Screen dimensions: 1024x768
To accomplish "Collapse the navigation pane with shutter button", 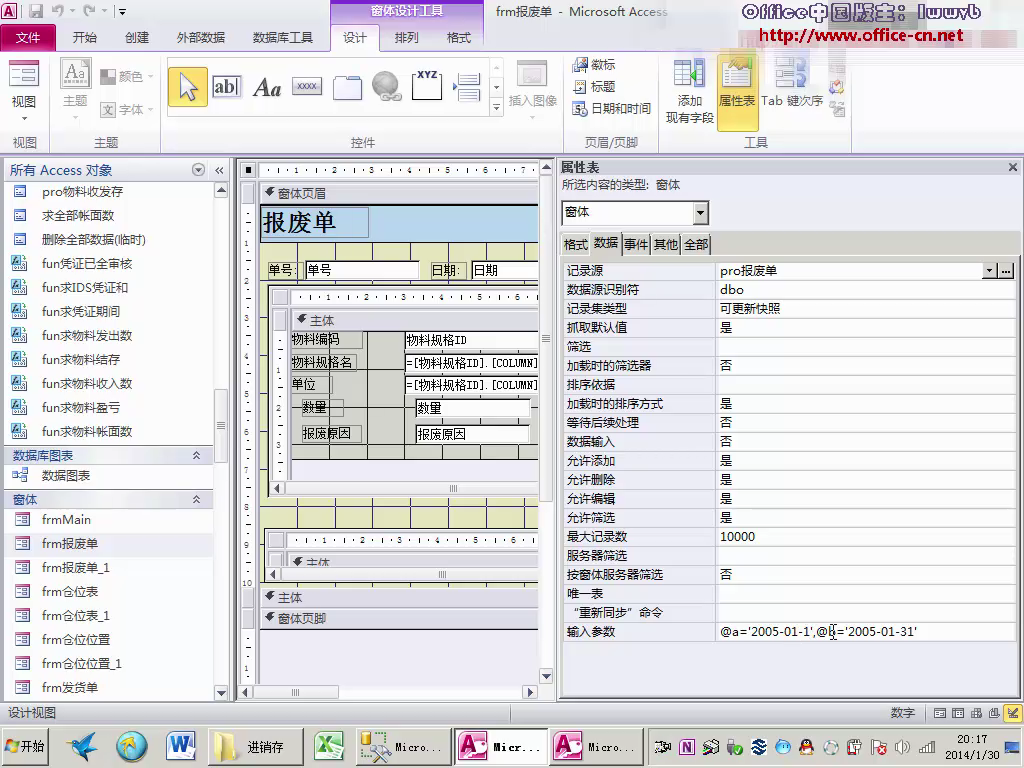I will coord(219,170).
